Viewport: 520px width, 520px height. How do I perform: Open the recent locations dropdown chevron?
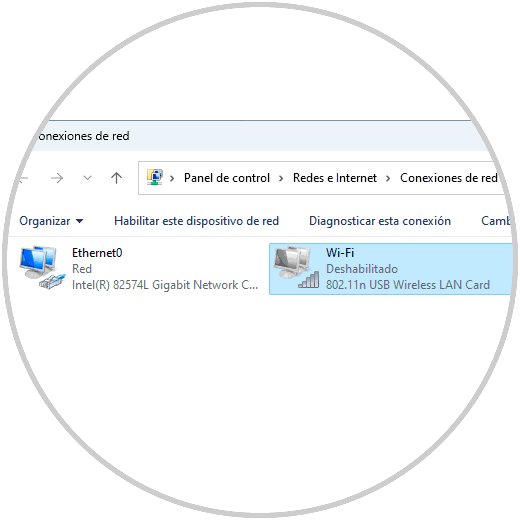[x=87, y=178]
